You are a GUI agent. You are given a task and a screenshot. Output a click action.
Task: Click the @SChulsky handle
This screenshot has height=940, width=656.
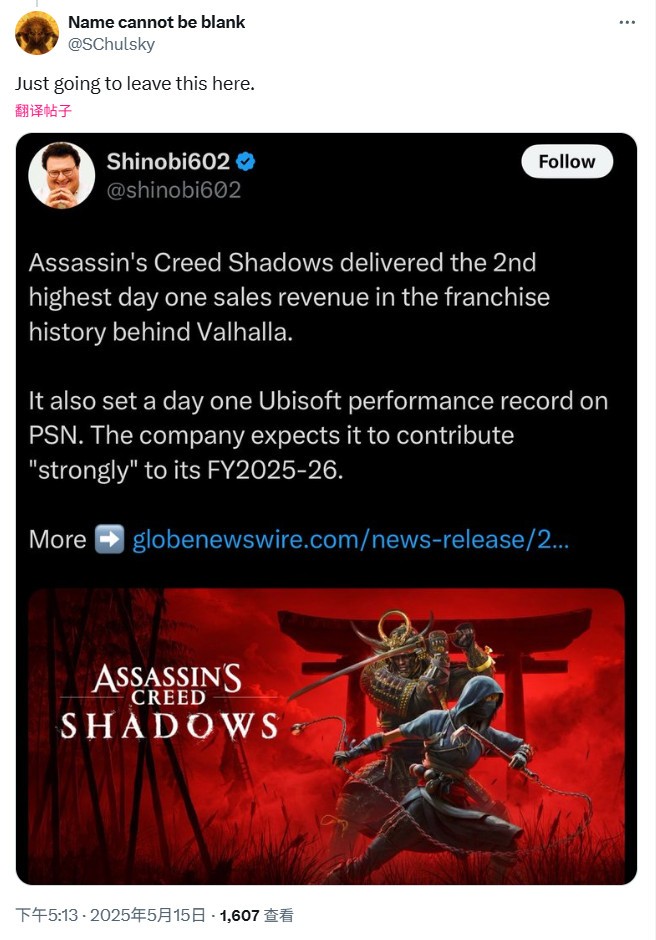(x=112, y=44)
